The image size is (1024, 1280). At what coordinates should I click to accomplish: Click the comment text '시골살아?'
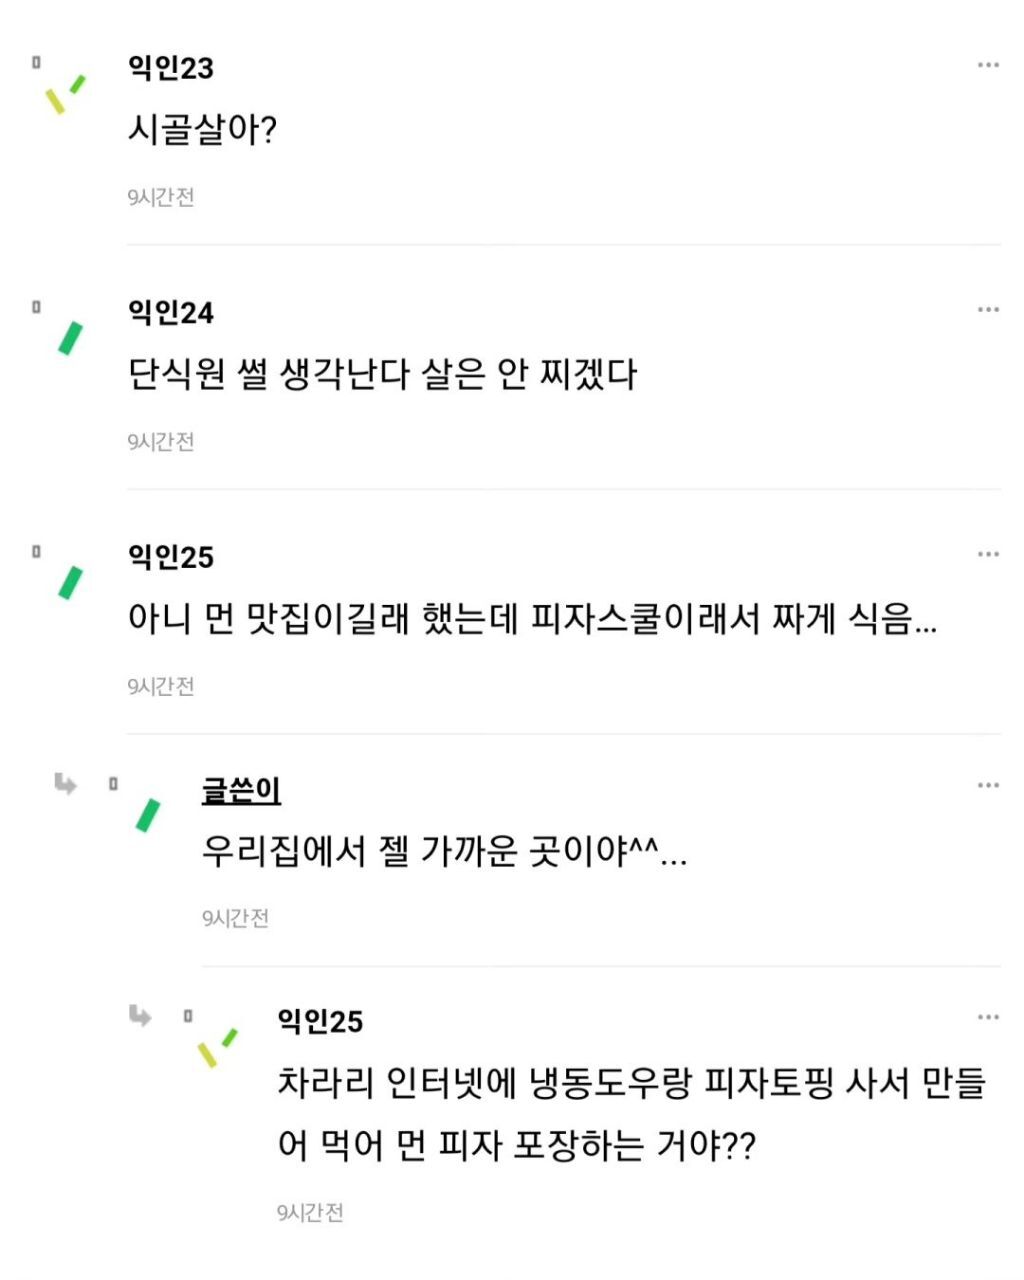click(x=202, y=130)
